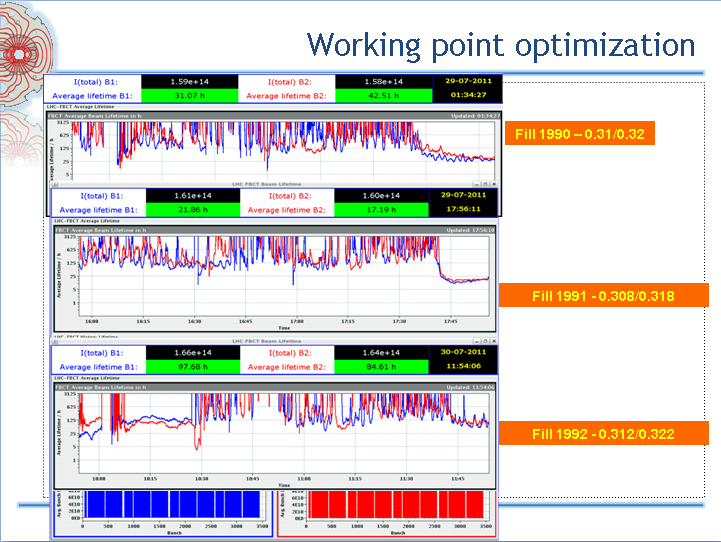Click the 21.86 h lifetime value
The height and width of the screenshot is (542, 721).
click(x=193, y=210)
